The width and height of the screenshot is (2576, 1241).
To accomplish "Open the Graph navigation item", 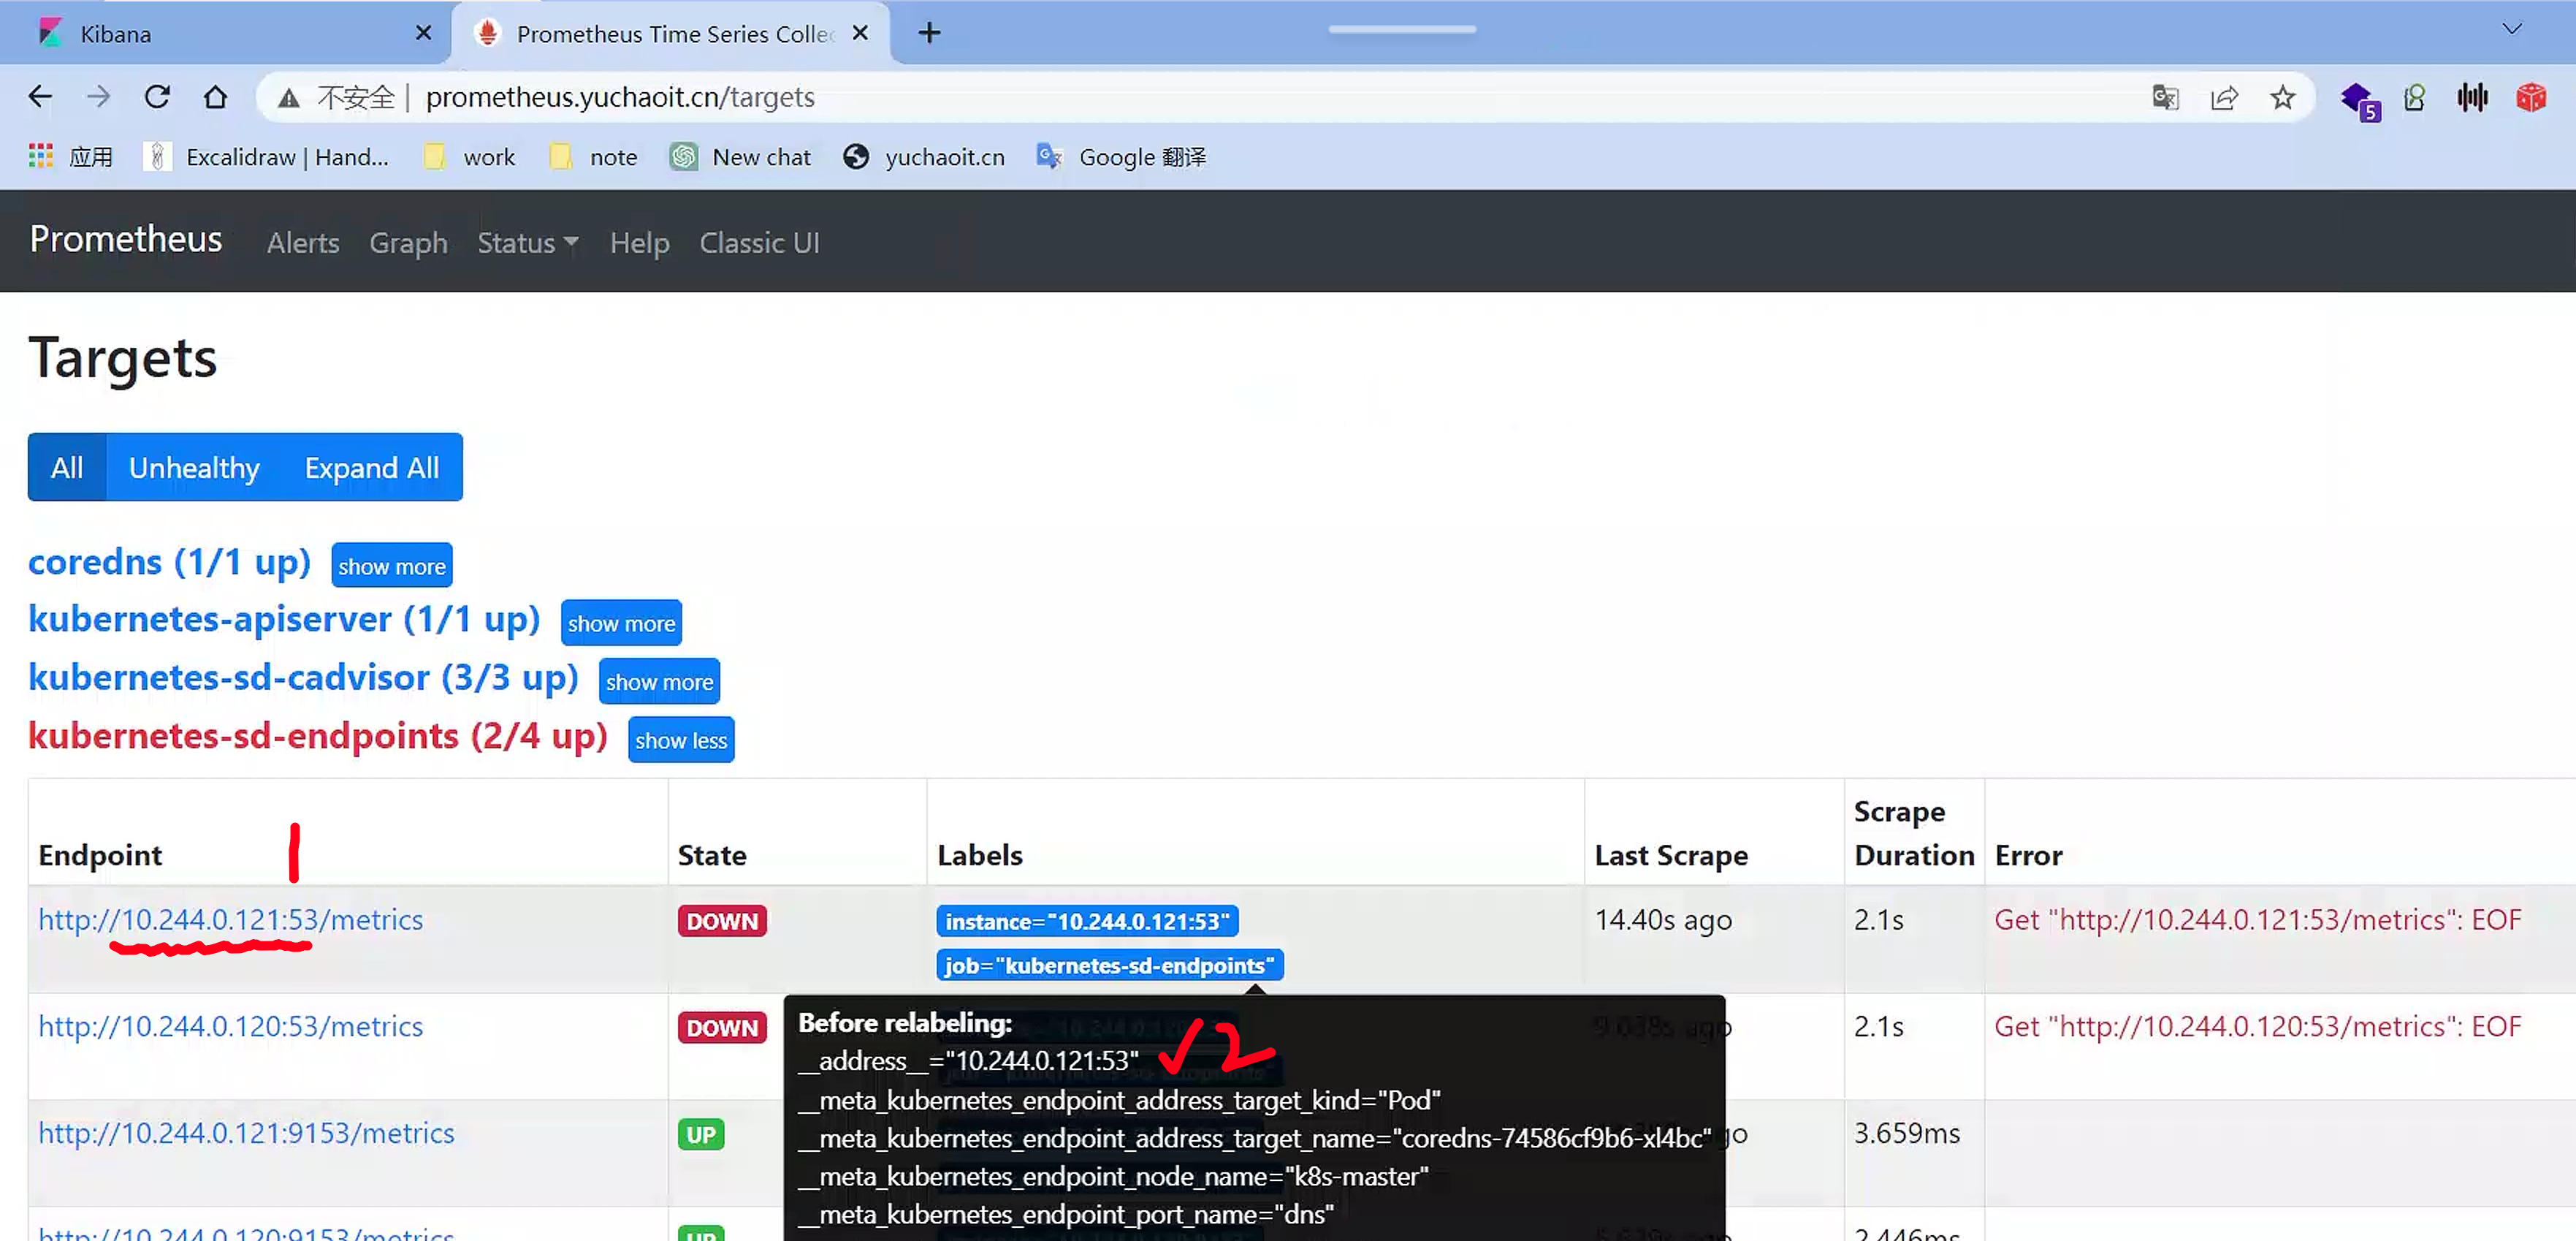I will [x=408, y=243].
